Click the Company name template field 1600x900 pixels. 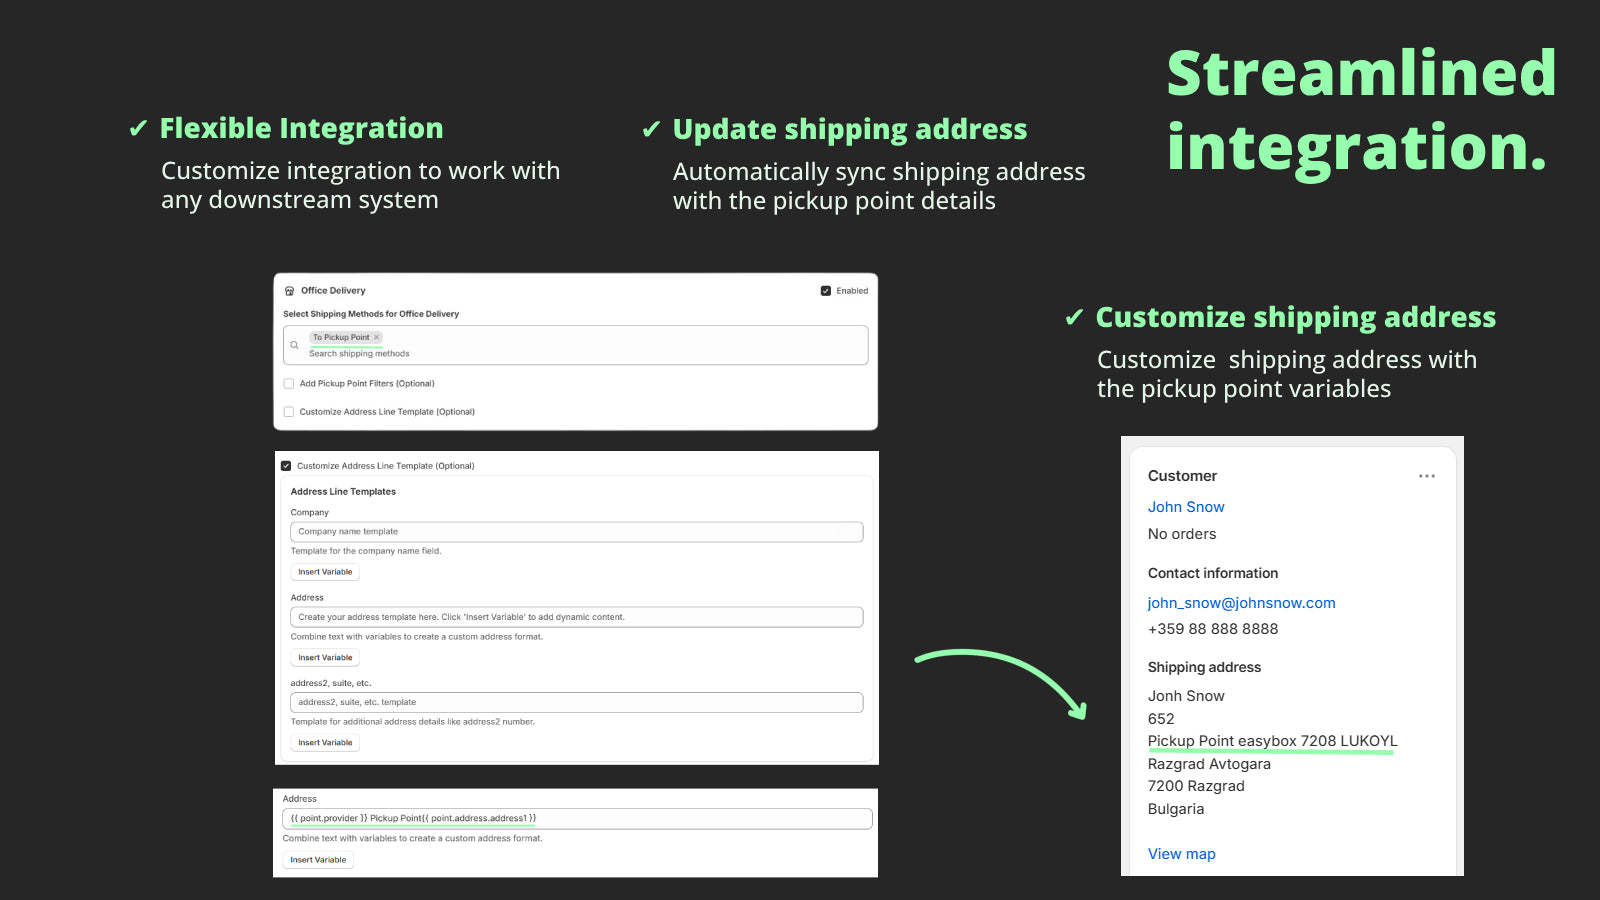(x=577, y=532)
